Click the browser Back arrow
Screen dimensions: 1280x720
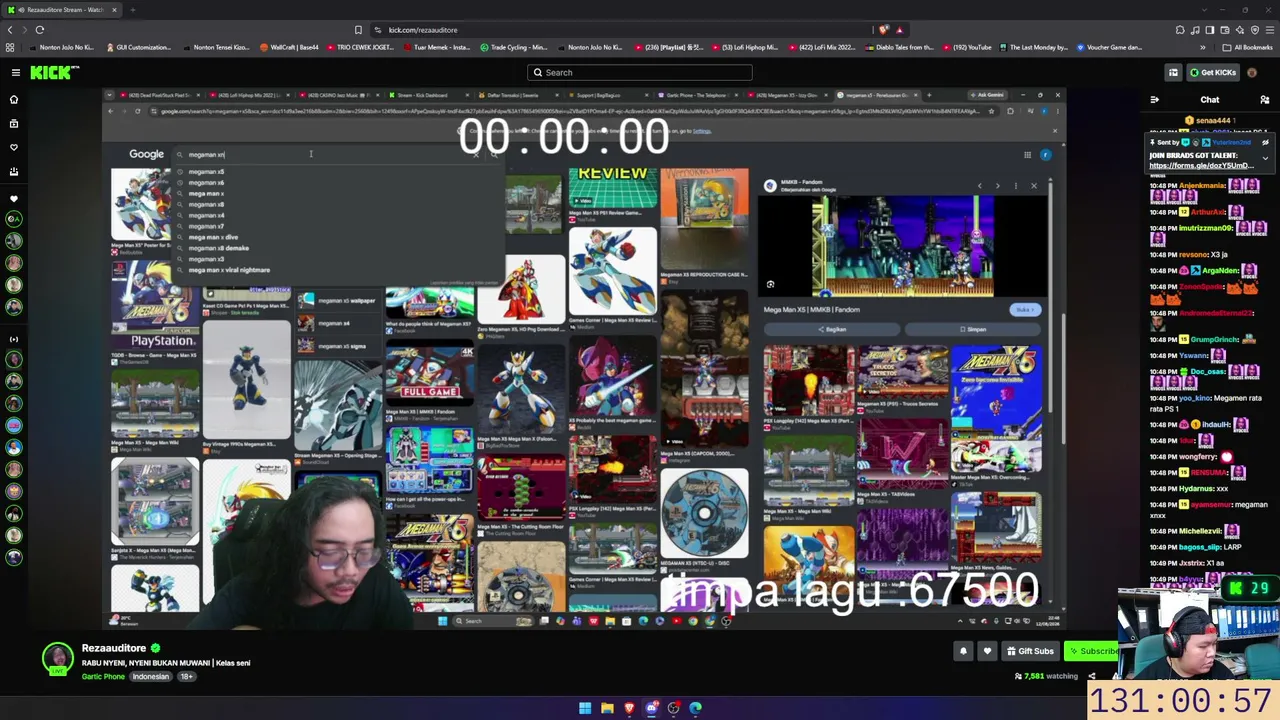[x=10, y=30]
